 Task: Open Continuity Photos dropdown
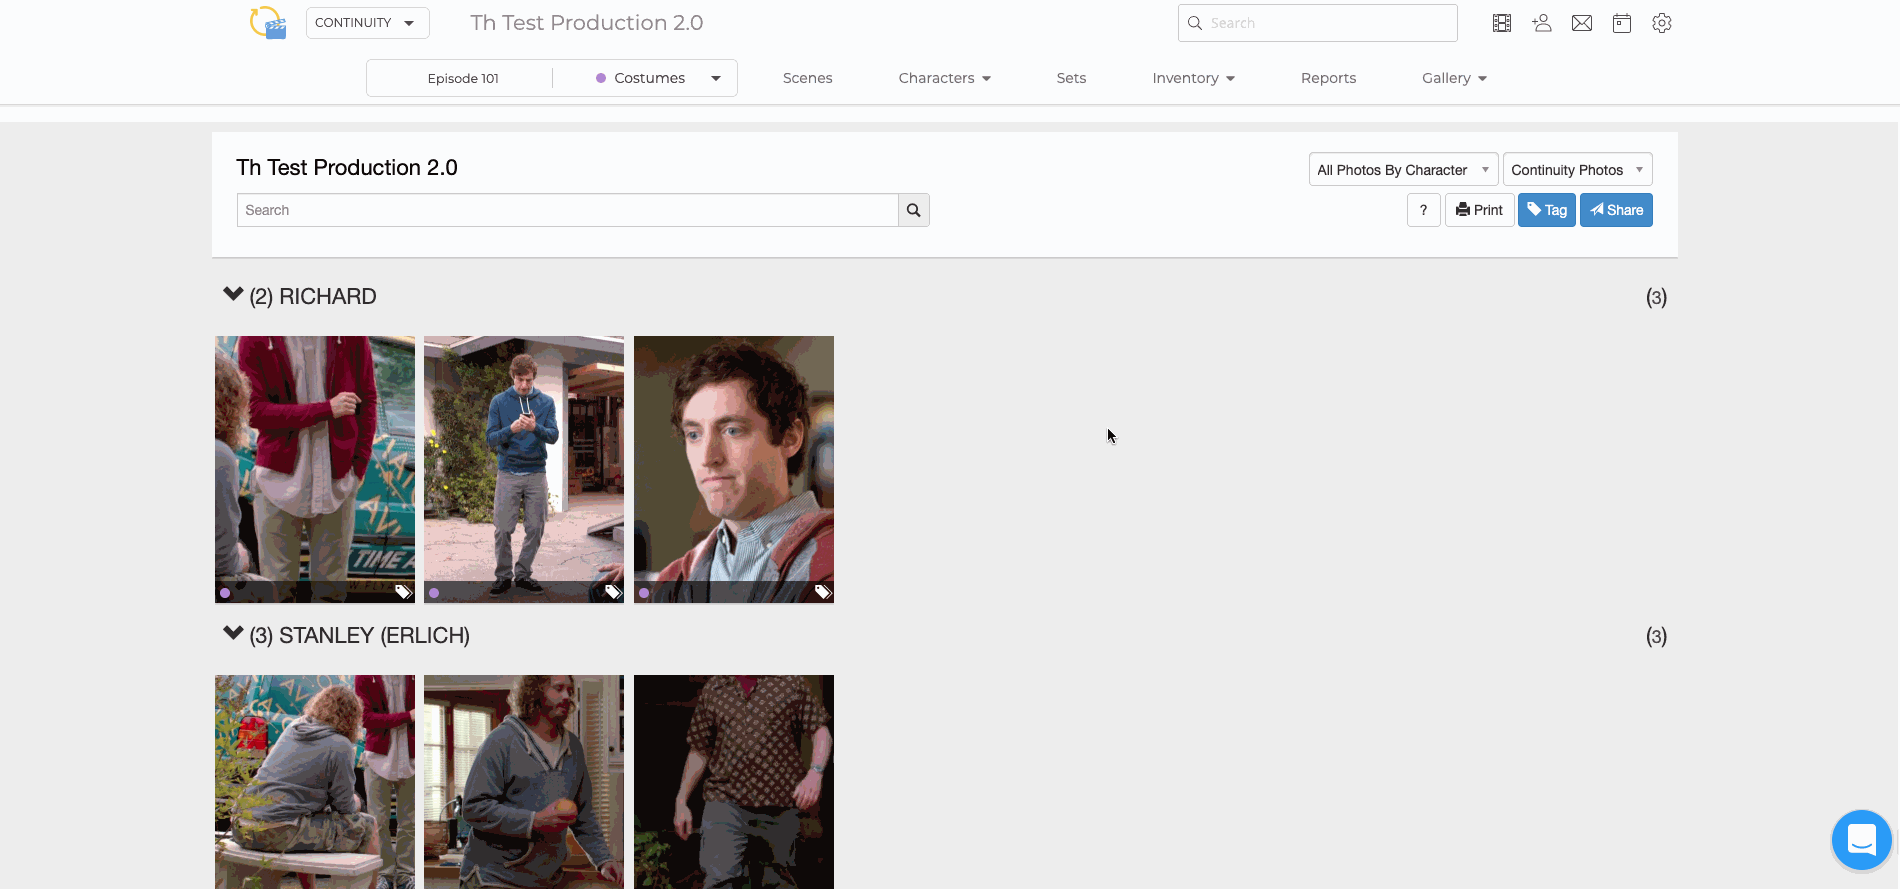[x=1577, y=170]
